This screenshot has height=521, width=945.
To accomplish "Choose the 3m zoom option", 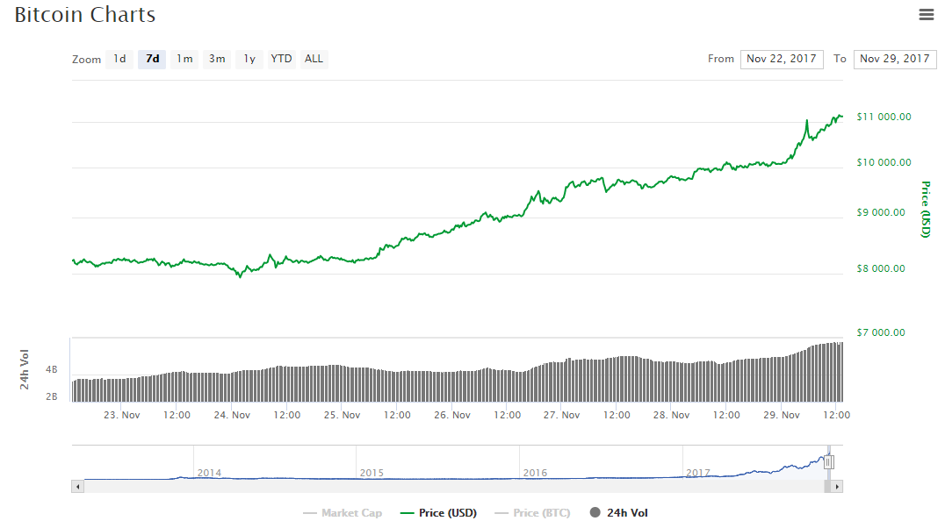I will coord(217,59).
